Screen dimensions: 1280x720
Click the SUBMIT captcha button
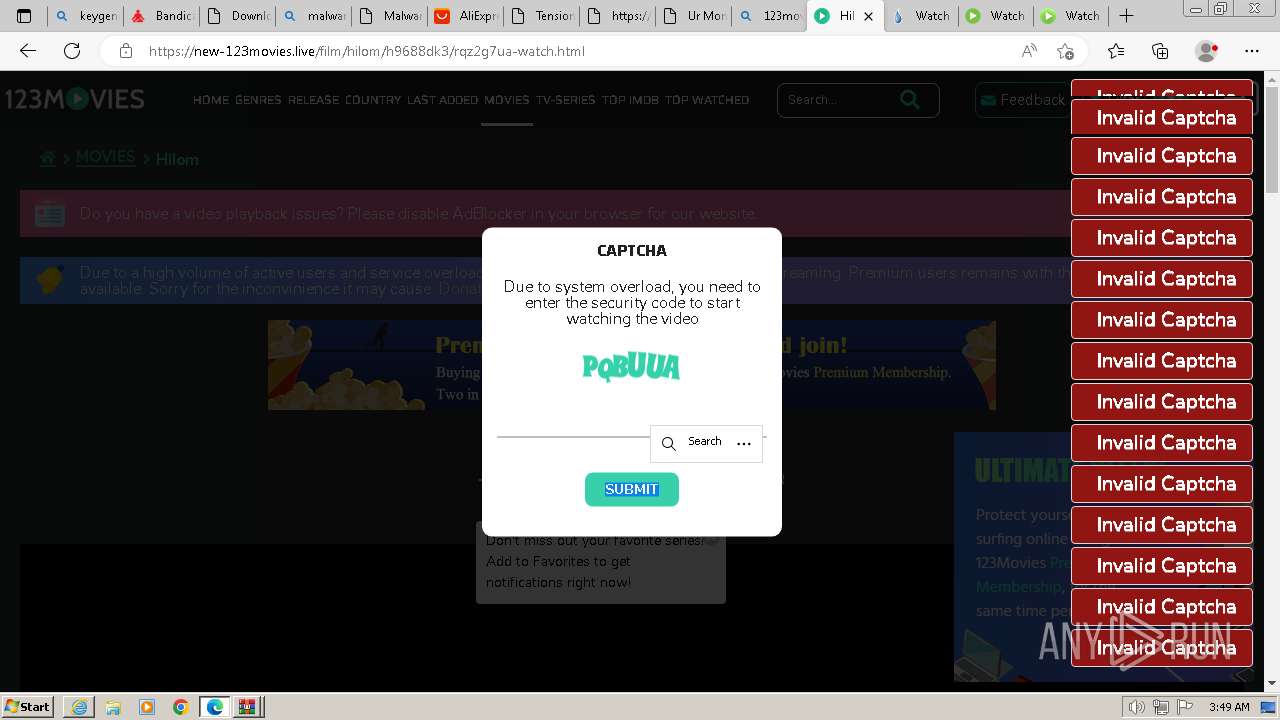632,489
